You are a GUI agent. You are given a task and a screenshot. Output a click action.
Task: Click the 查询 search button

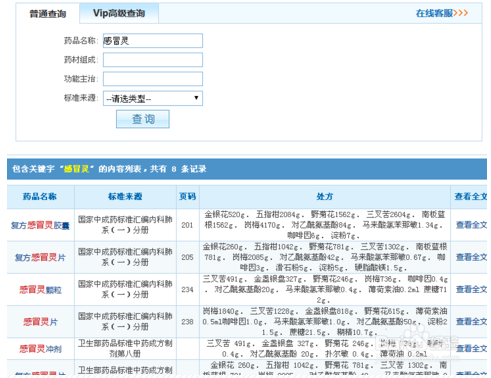pyautogui.click(x=143, y=119)
